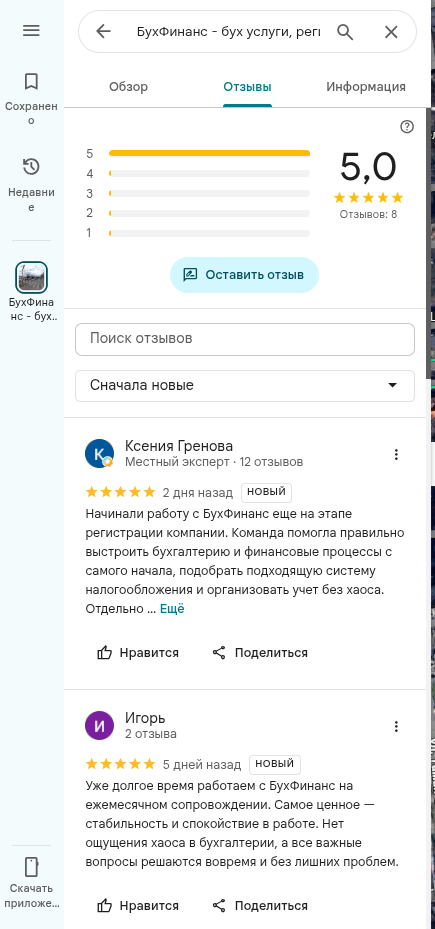Click Местный эксперт · 12 отзывов text
This screenshot has height=929, width=435.
tap(214, 462)
